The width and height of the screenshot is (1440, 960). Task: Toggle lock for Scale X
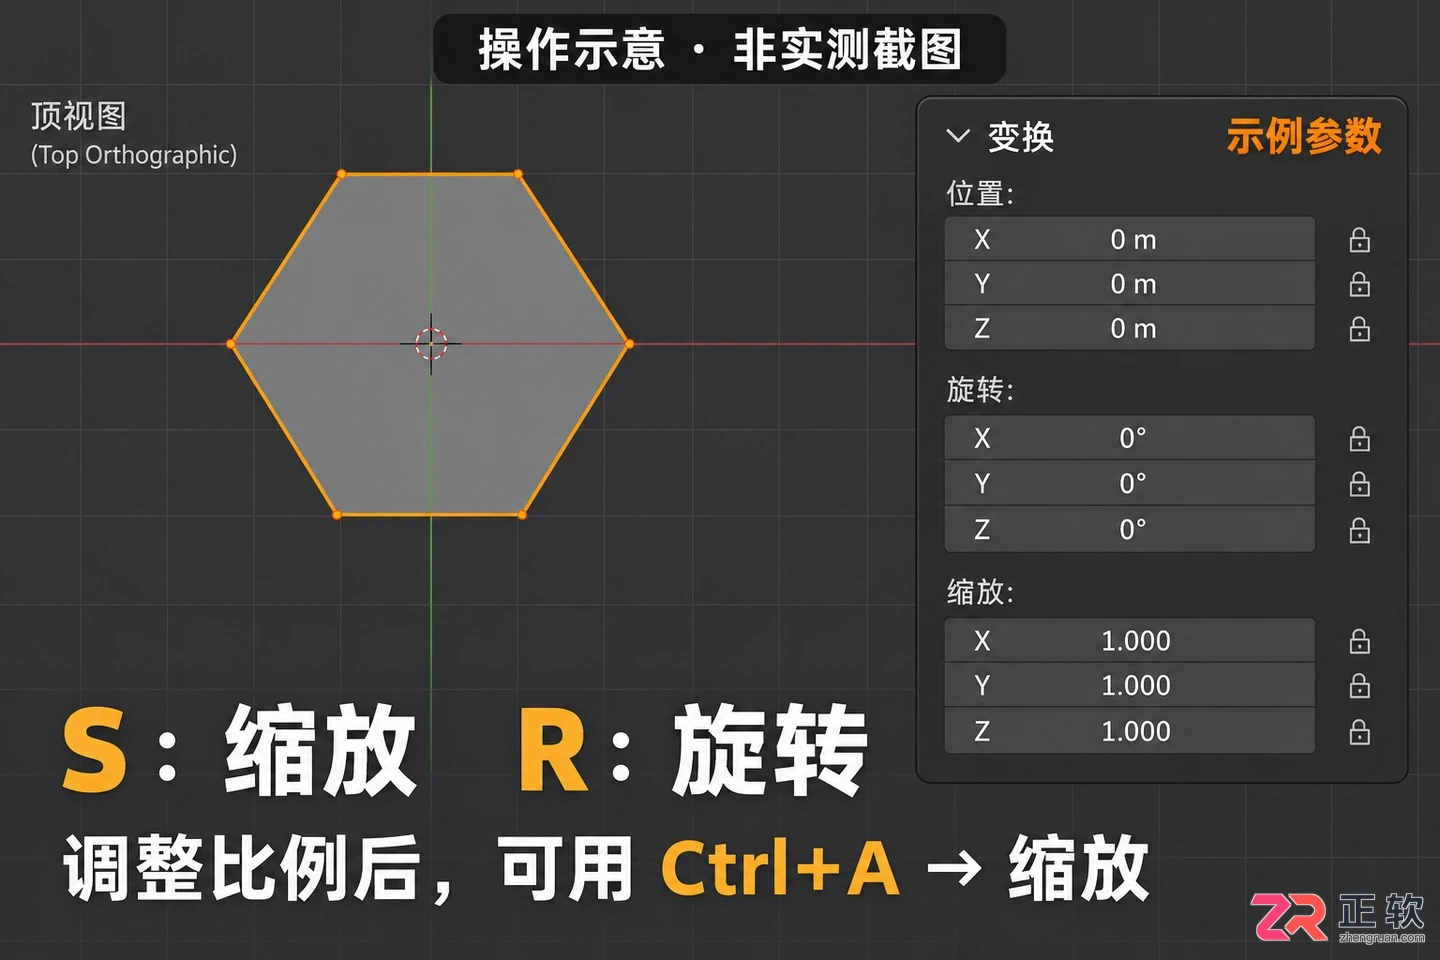[x=1359, y=642]
